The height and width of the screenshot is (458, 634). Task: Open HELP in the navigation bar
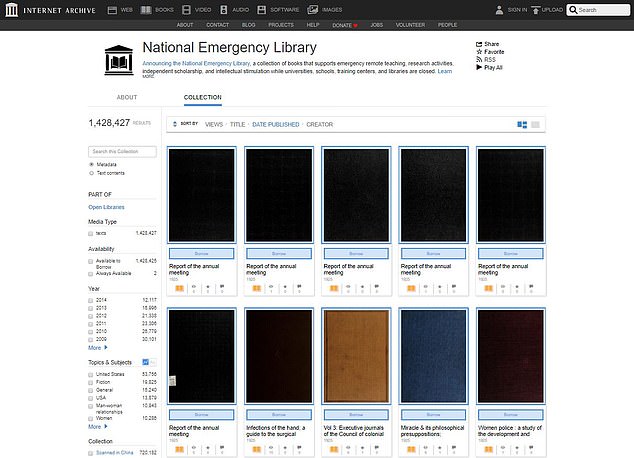(x=313, y=25)
